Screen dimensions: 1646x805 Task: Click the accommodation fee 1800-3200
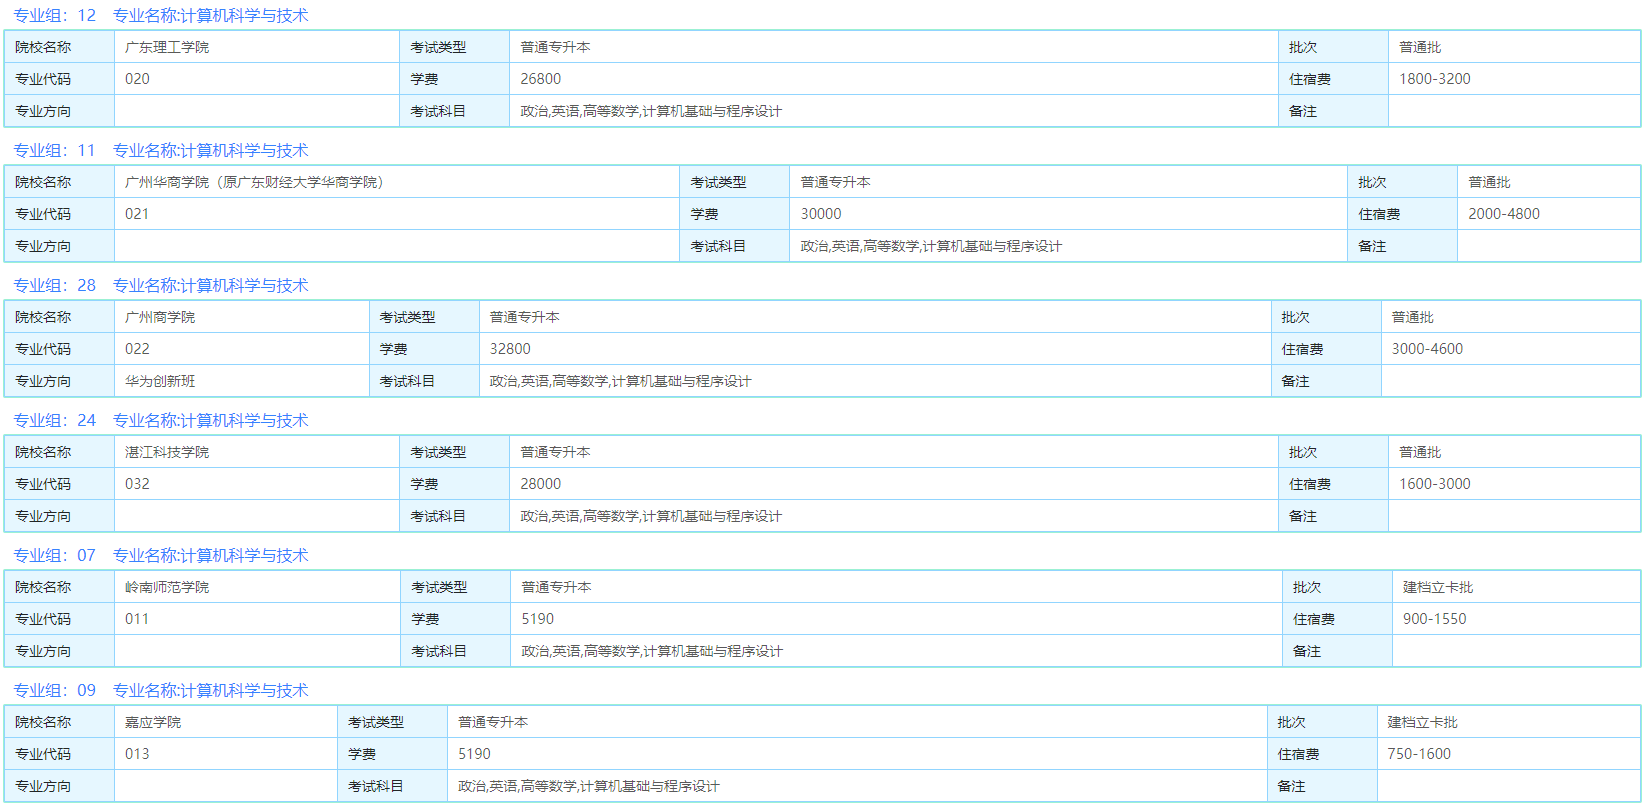coord(1435,79)
